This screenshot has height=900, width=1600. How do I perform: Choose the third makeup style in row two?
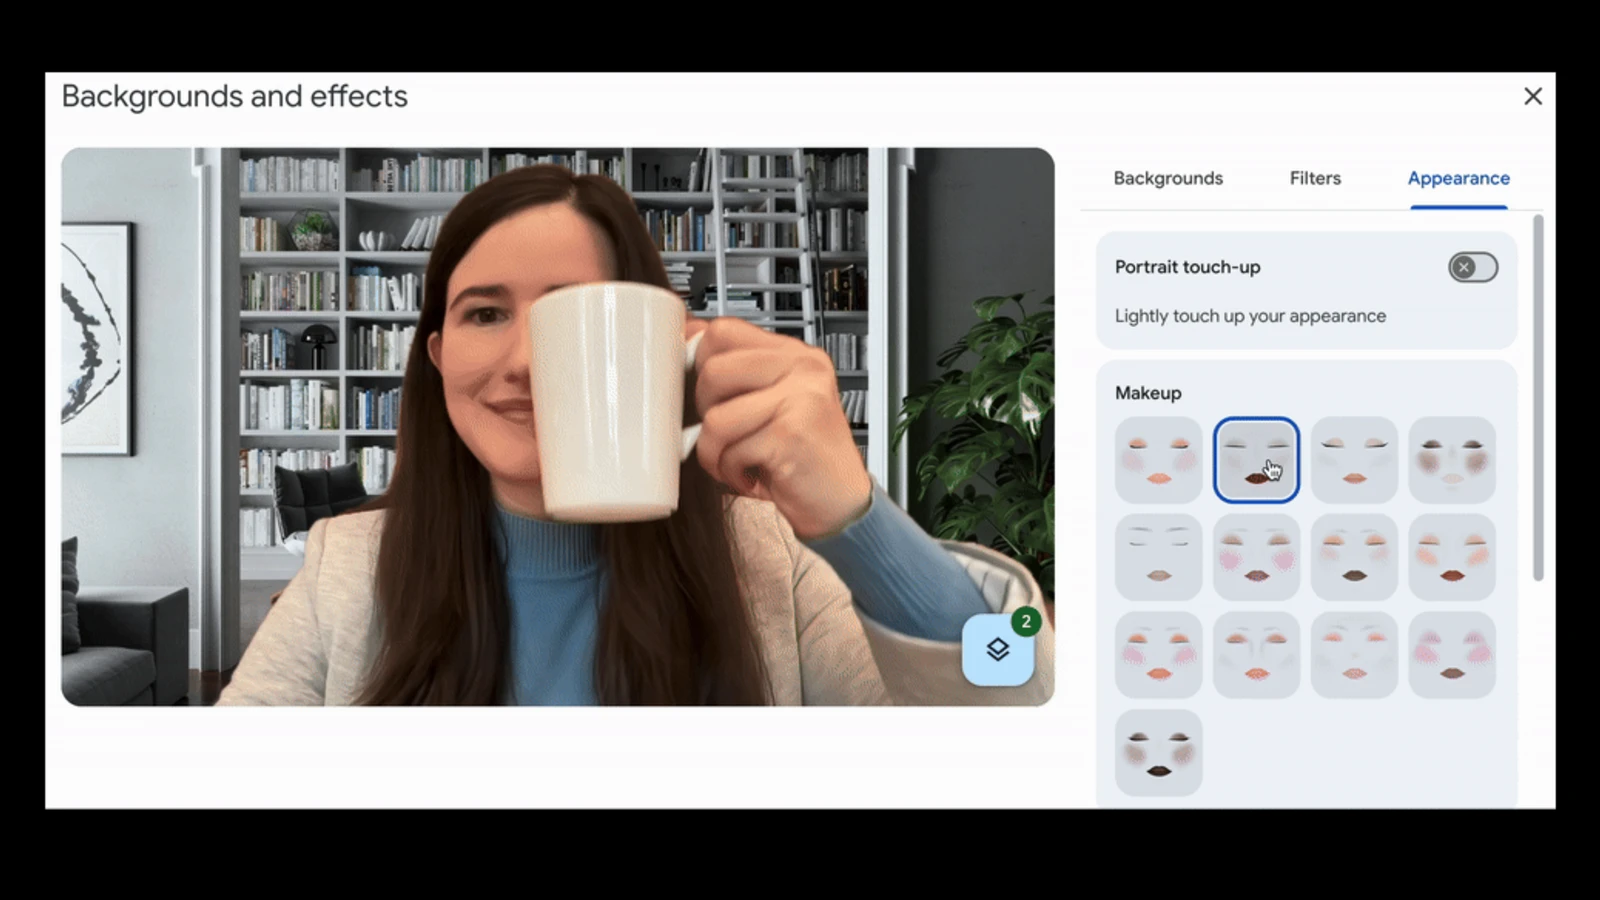[1354, 557]
